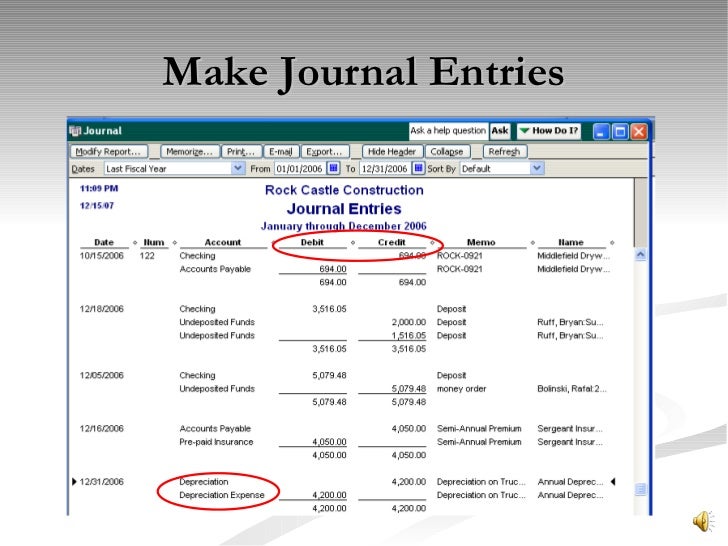Viewport: 728px width, 546px height.
Task: Click the 1,516.05 credit amount
Action: coord(409,336)
